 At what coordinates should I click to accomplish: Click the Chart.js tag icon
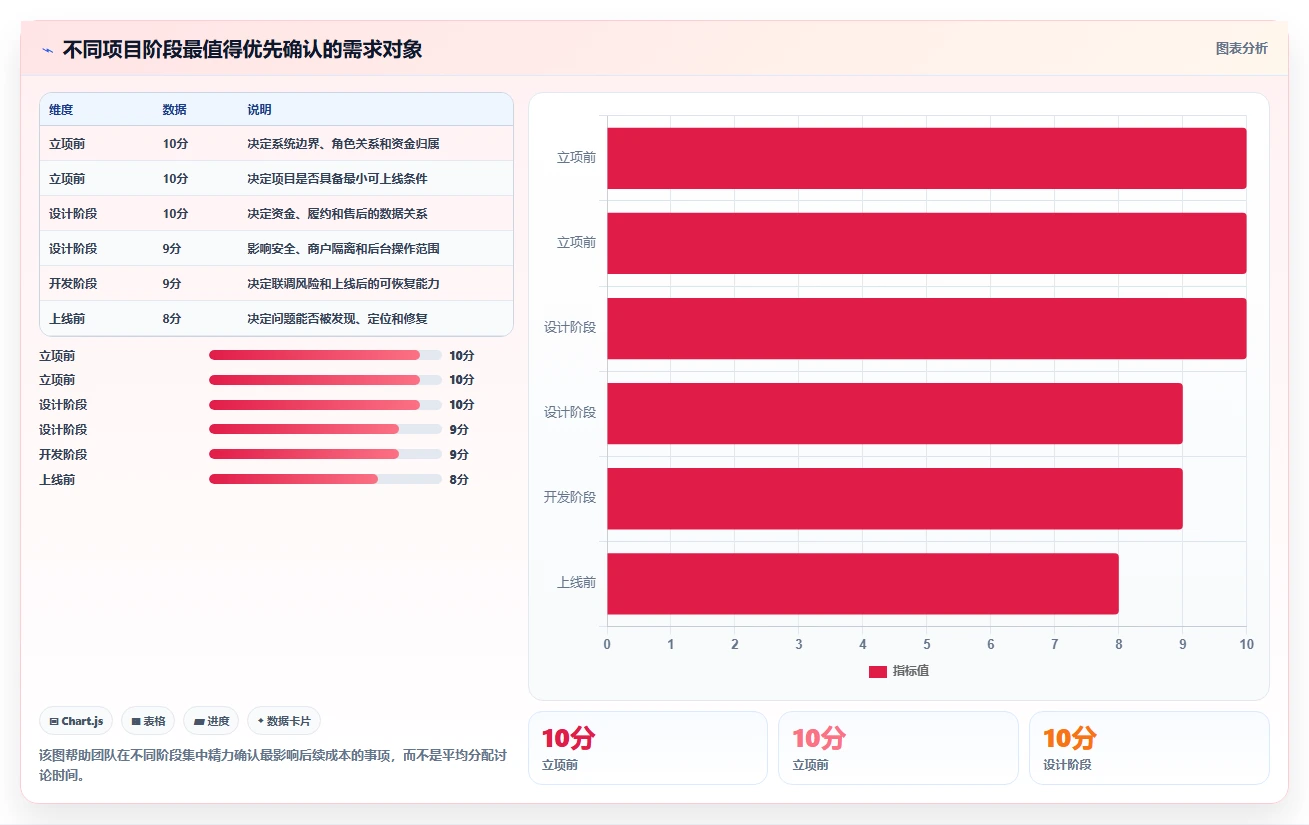[53, 721]
